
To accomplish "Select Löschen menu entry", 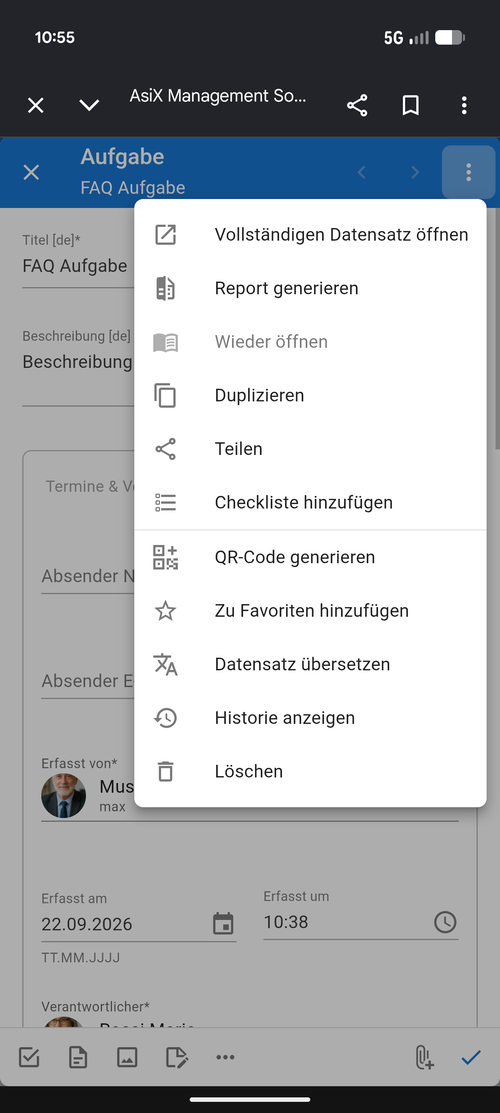I will (x=310, y=772).
